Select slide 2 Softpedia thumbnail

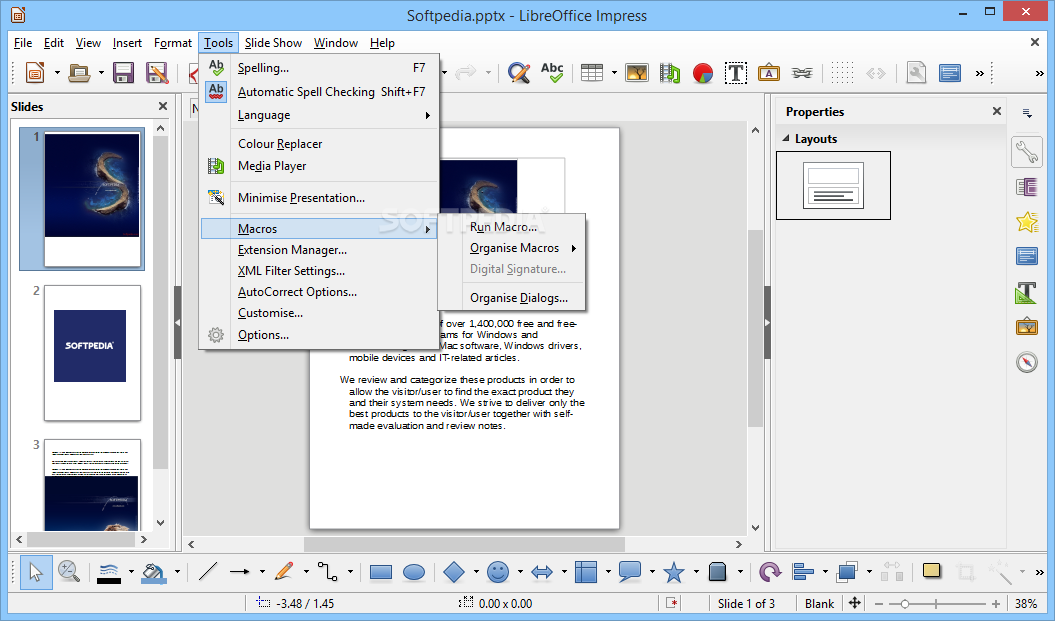point(92,353)
